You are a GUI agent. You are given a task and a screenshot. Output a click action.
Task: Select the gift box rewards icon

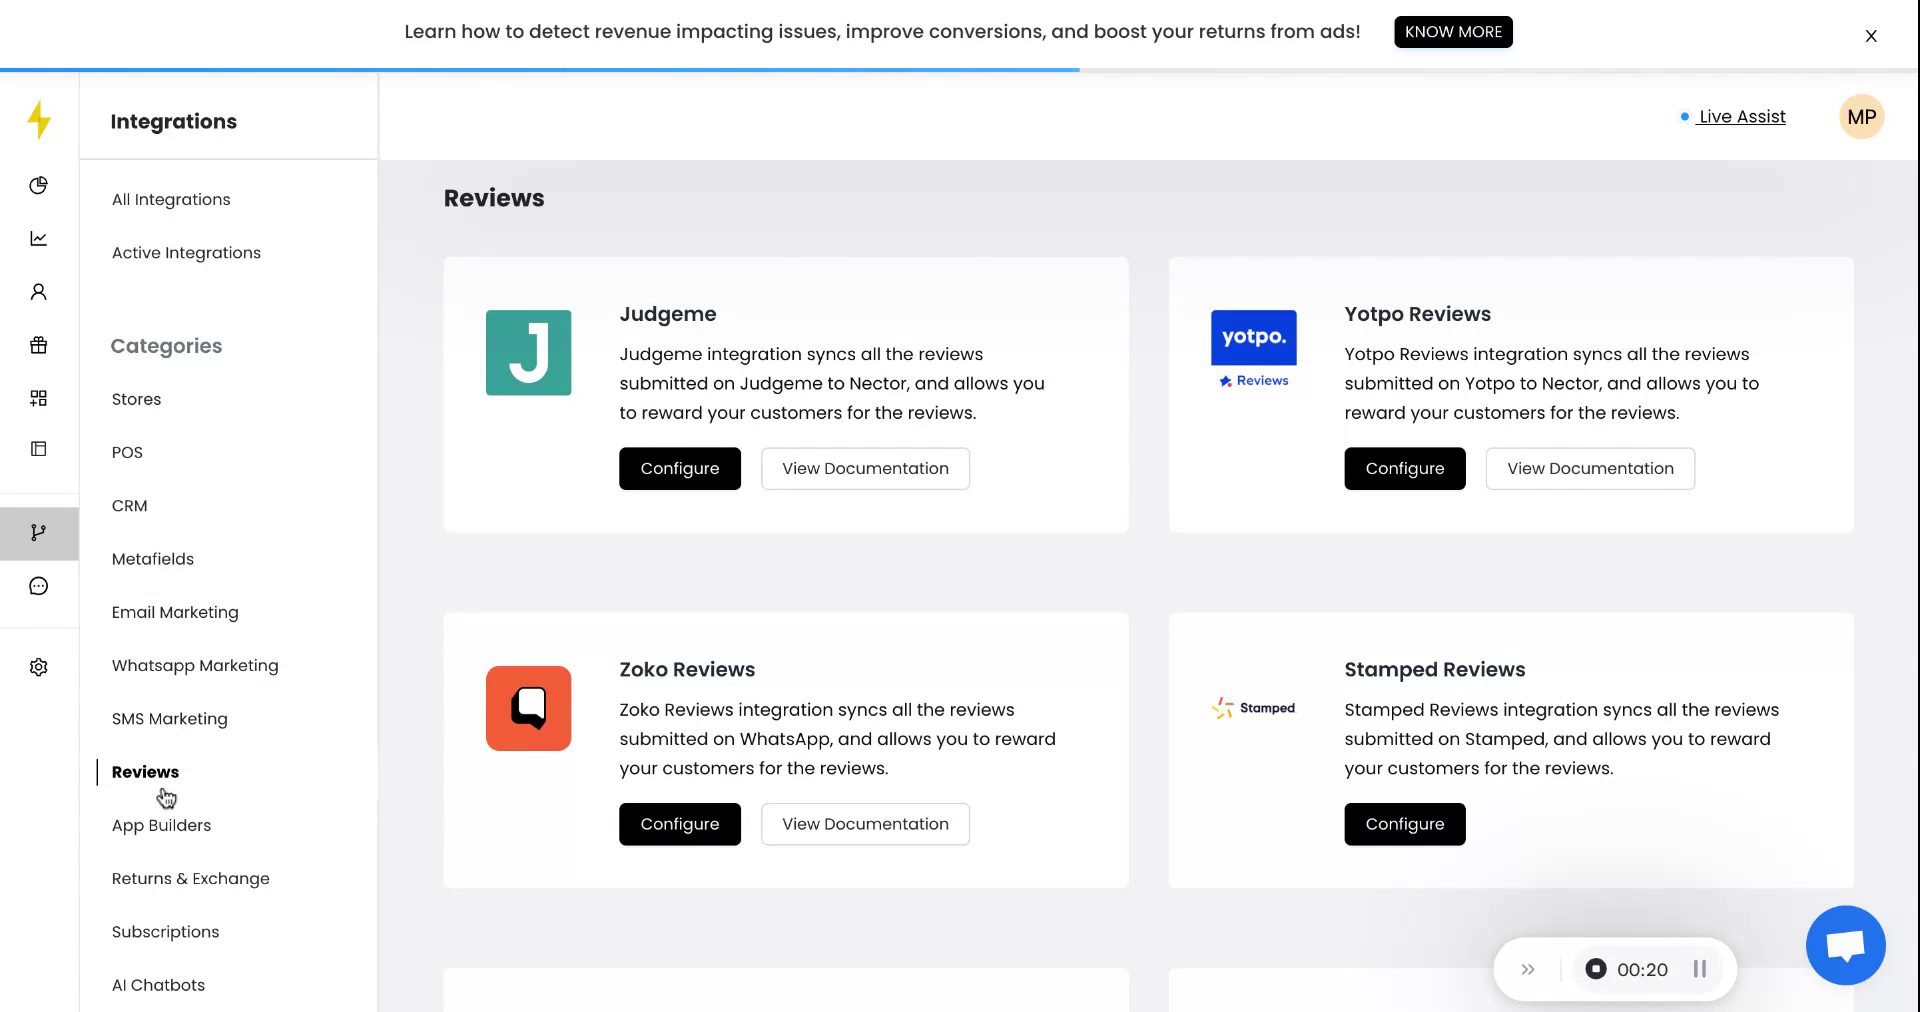point(39,345)
